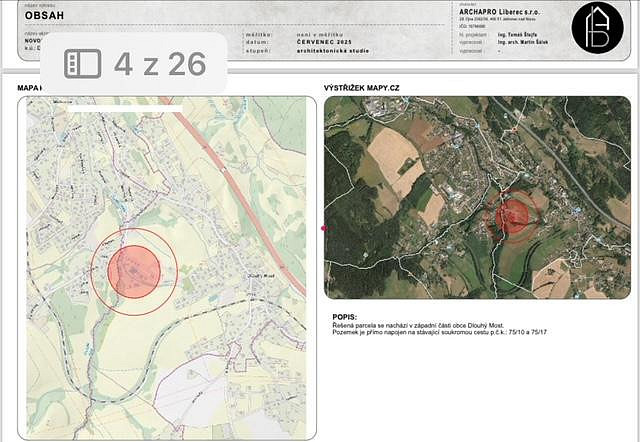Open the sidebar thumbnails panel icon
This screenshot has width=640, height=442.
coord(82,64)
